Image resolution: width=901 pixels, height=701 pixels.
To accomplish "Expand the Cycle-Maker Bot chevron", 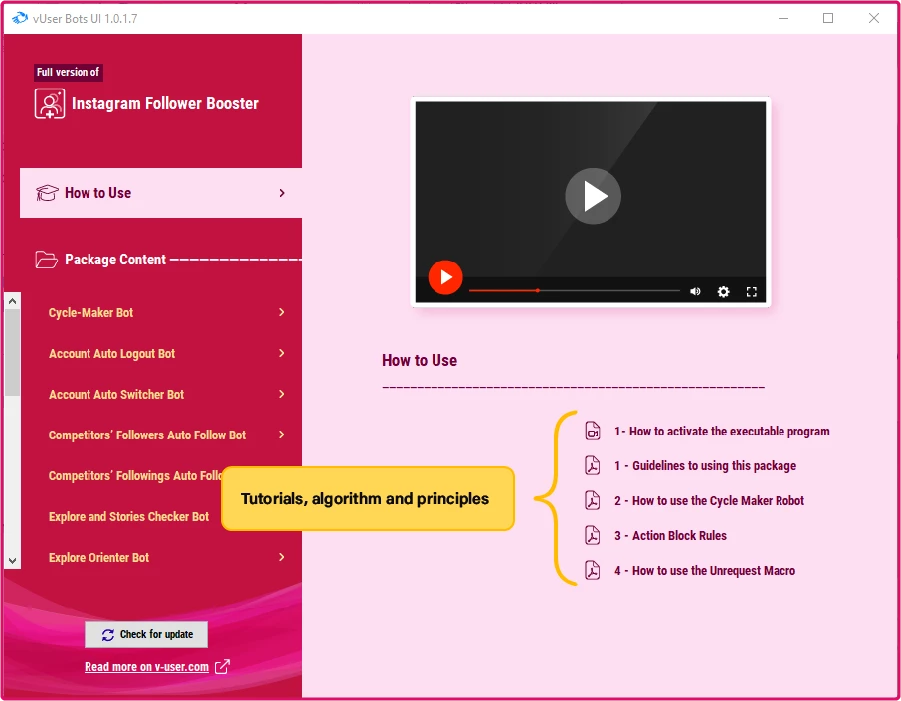I will (x=282, y=312).
